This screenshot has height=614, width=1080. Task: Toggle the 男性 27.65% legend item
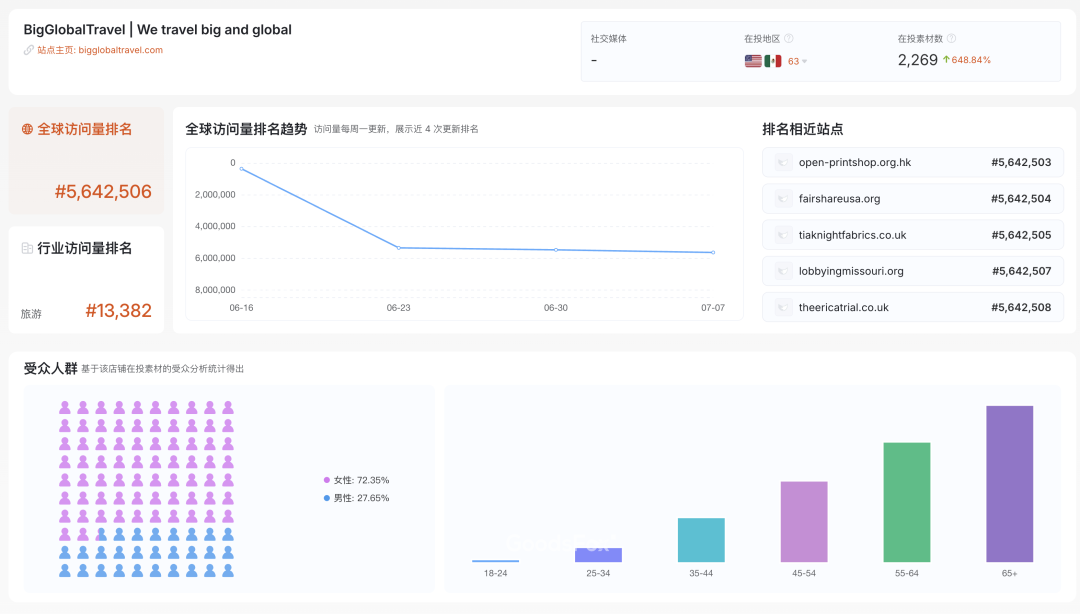pyautogui.click(x=360, y=496)
